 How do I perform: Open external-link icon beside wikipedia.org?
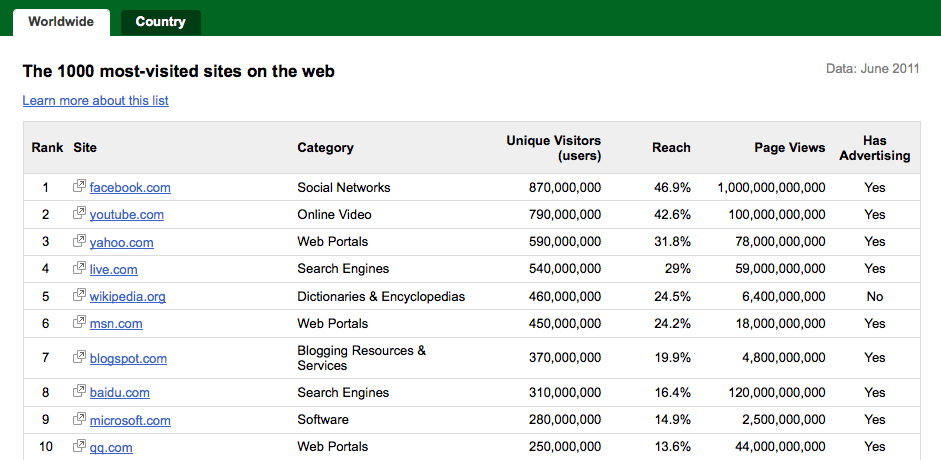[79, 296]
